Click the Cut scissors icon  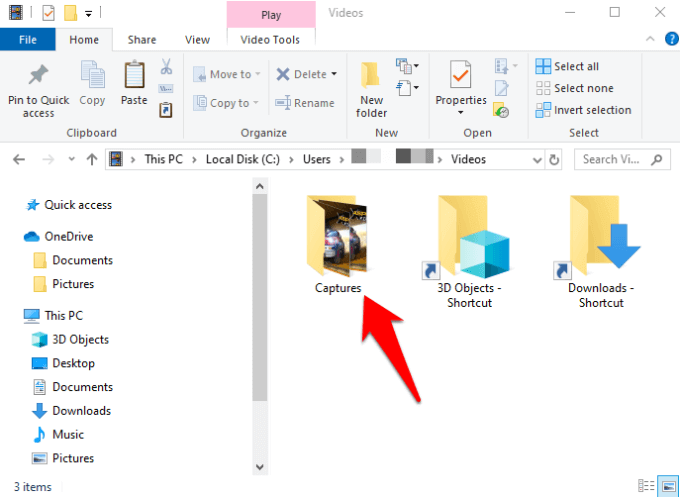166,67
